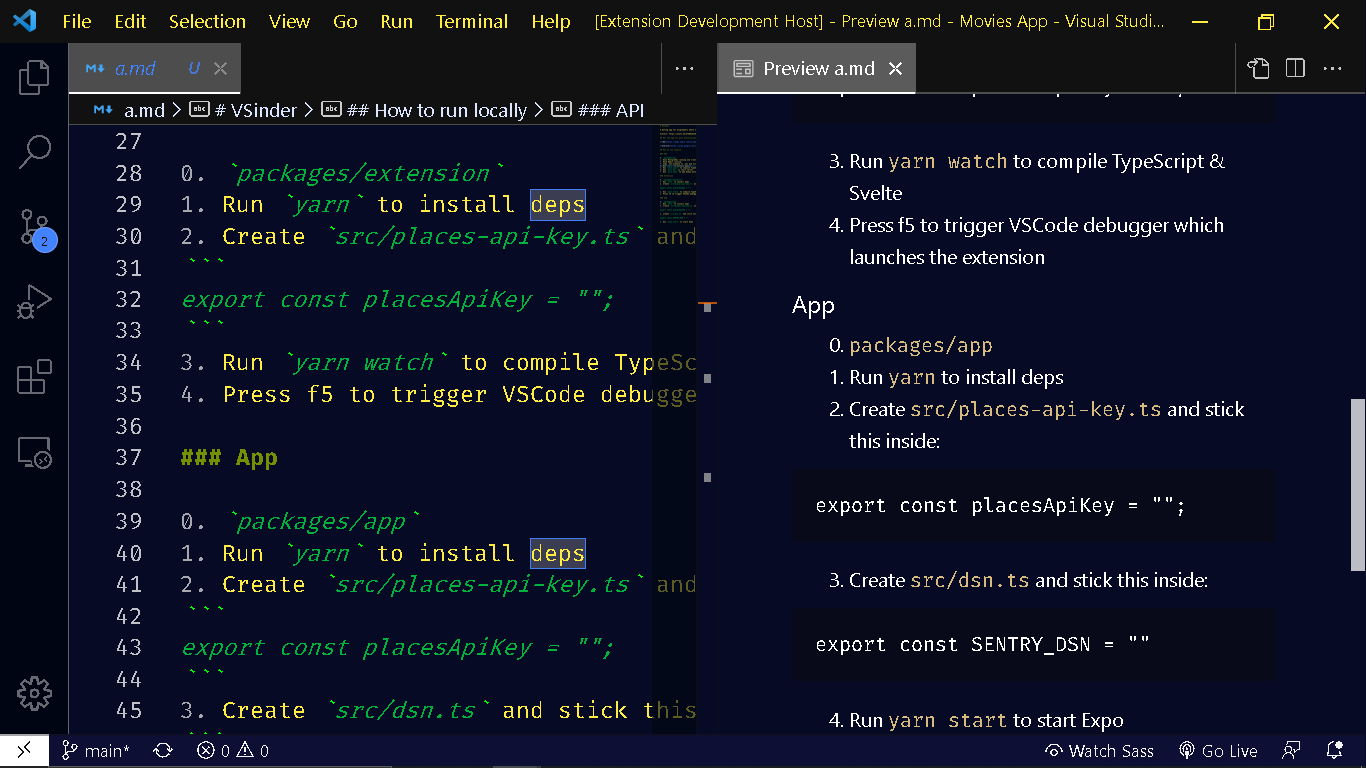The image size is (1366, 768).
Task: Click 'App' heading in preview pane
Action: coord(813,305)
